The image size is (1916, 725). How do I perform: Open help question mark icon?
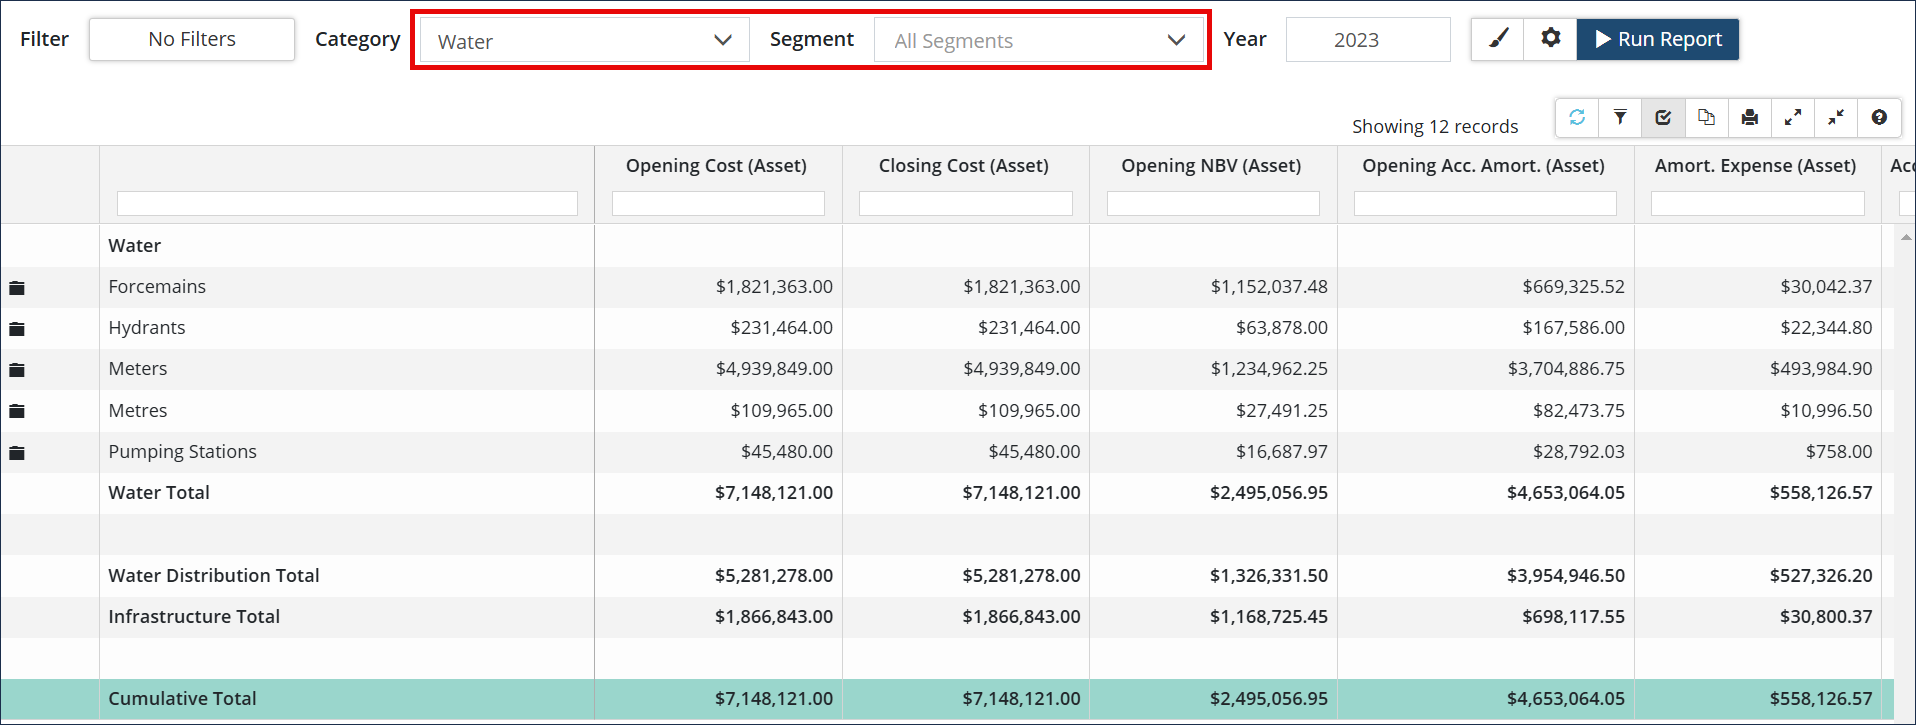(x=1879, y=118)
